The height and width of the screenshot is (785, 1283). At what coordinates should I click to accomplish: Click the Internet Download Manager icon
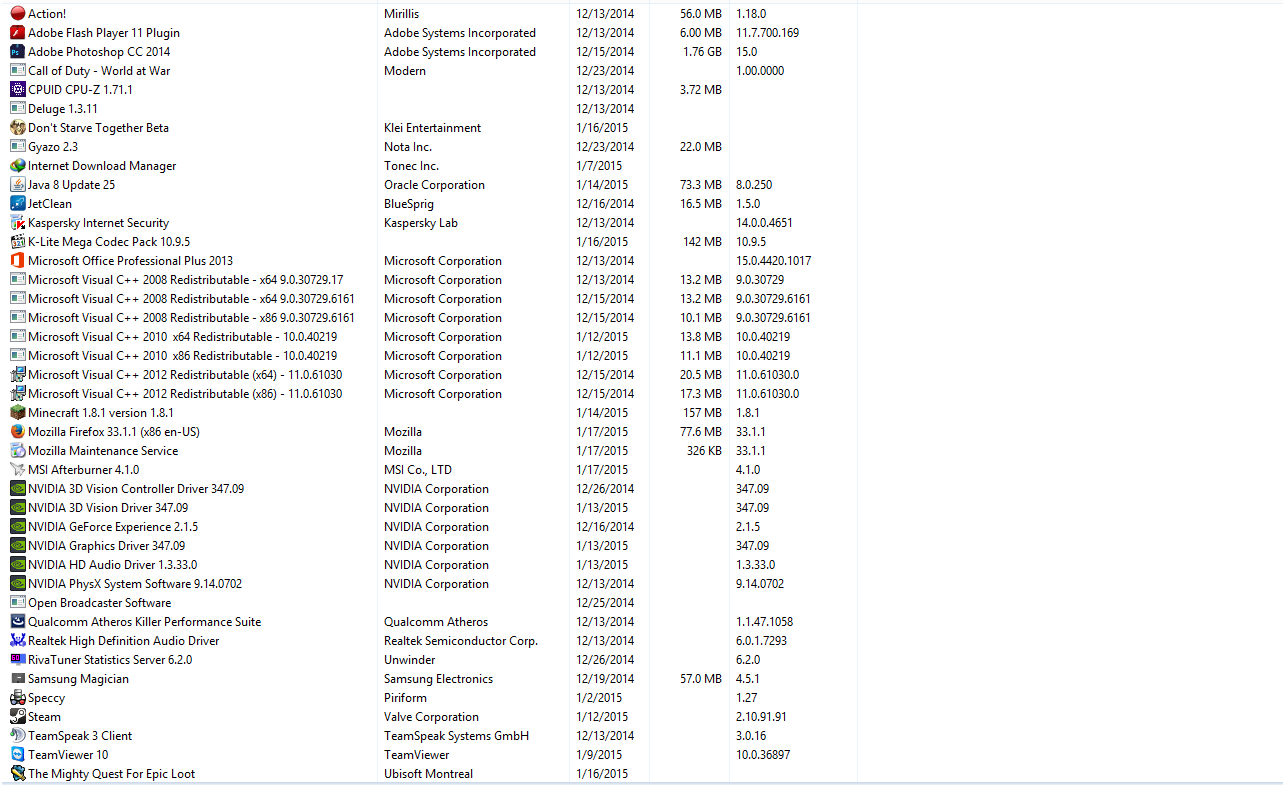pos(18,166)
